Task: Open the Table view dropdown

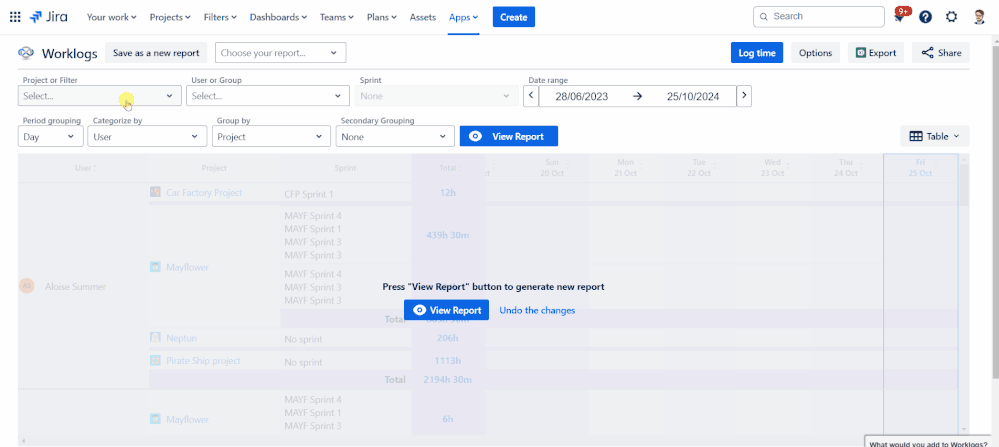Action: coord(935,136)
